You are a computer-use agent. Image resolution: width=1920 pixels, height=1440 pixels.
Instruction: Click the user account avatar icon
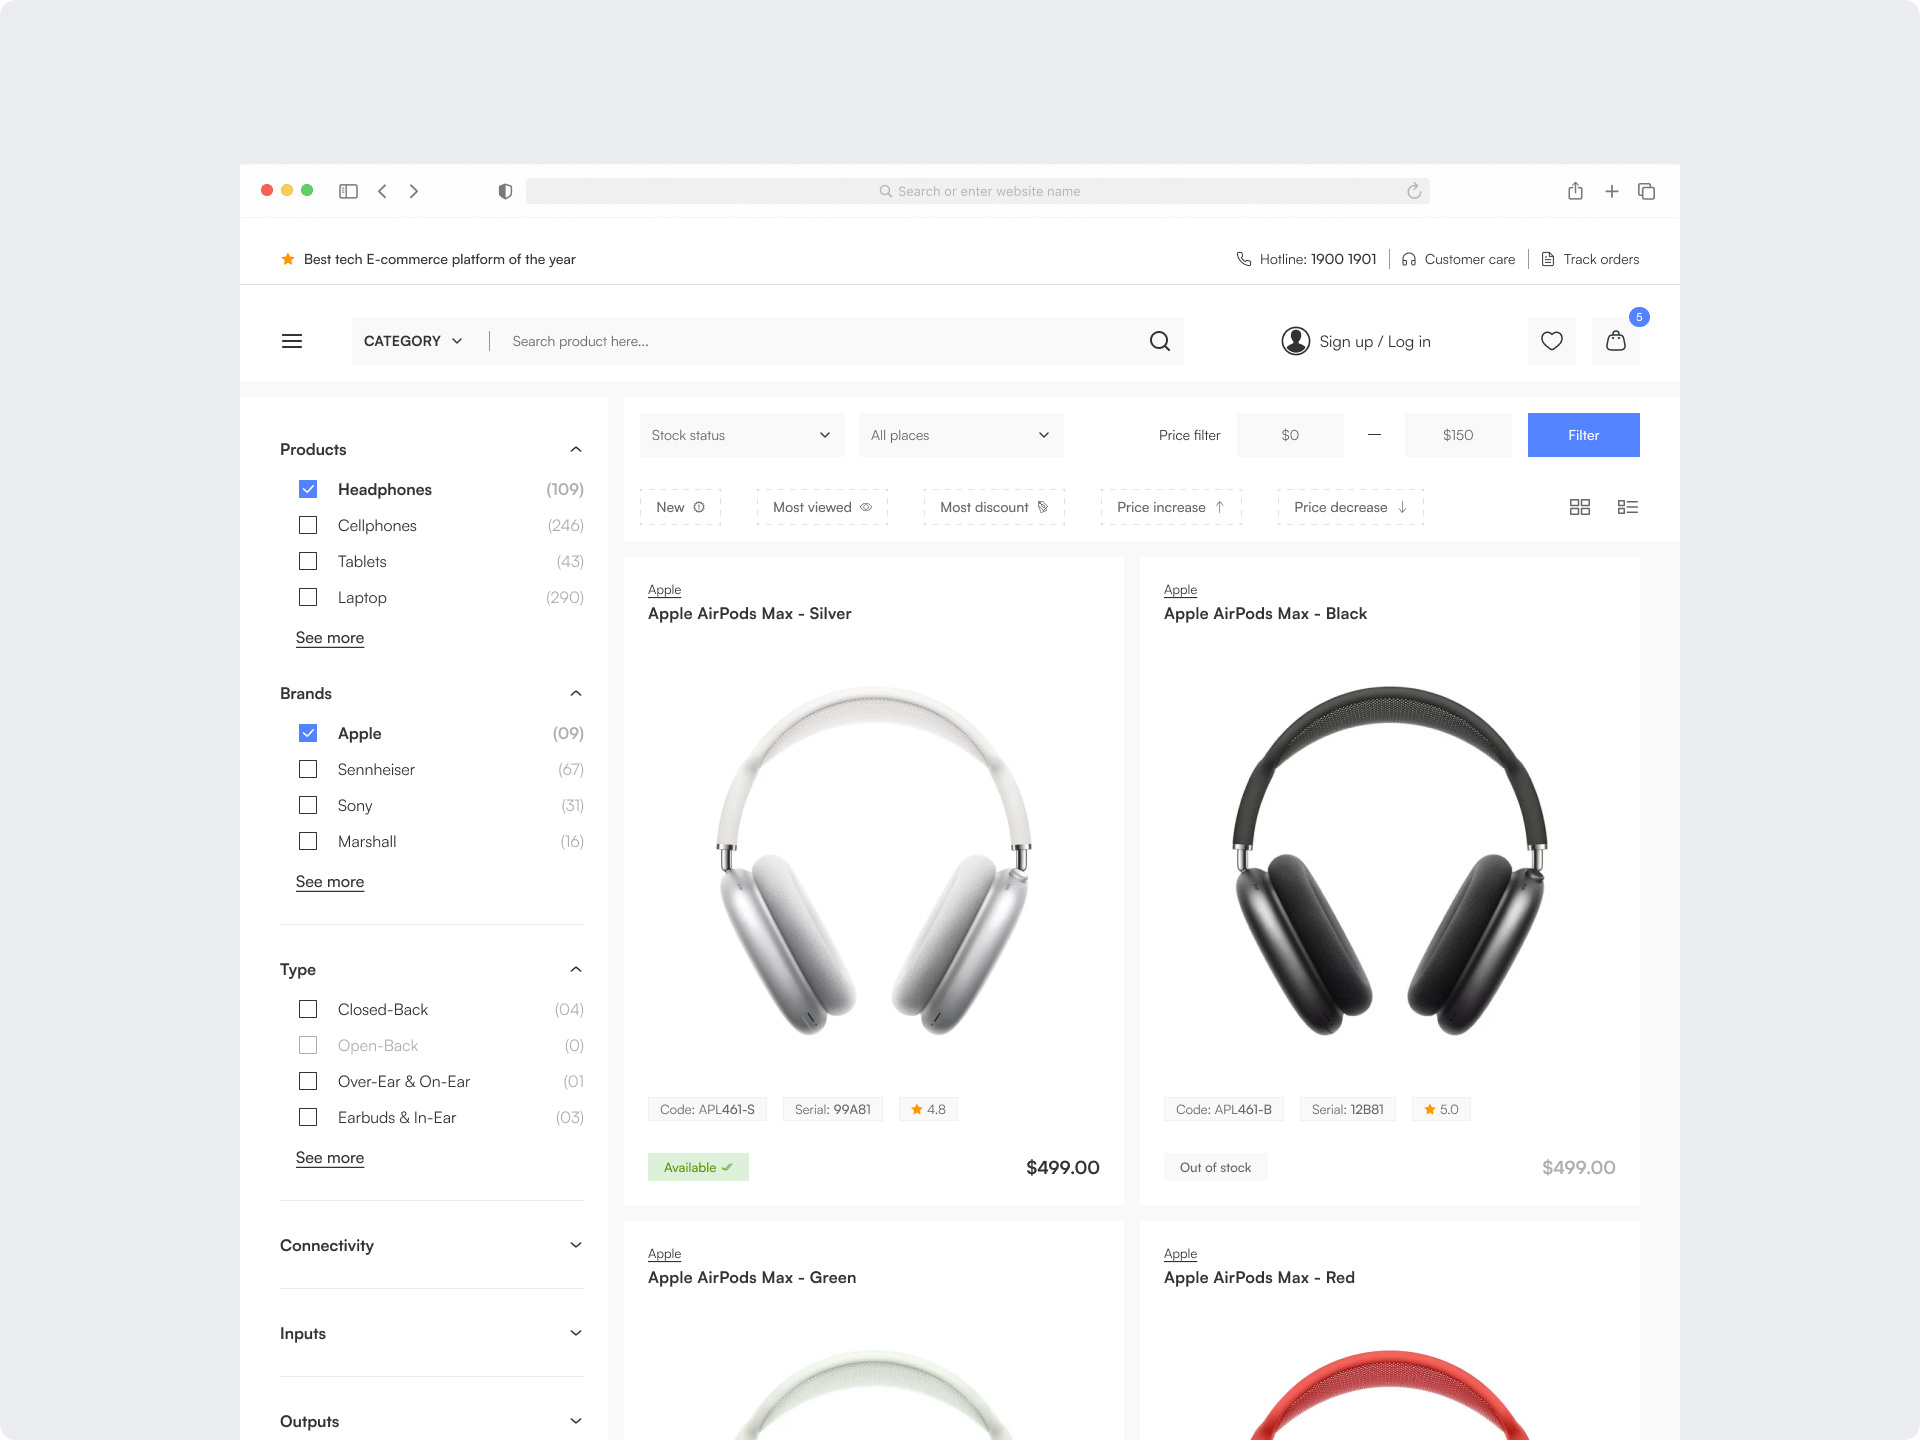1296,341
